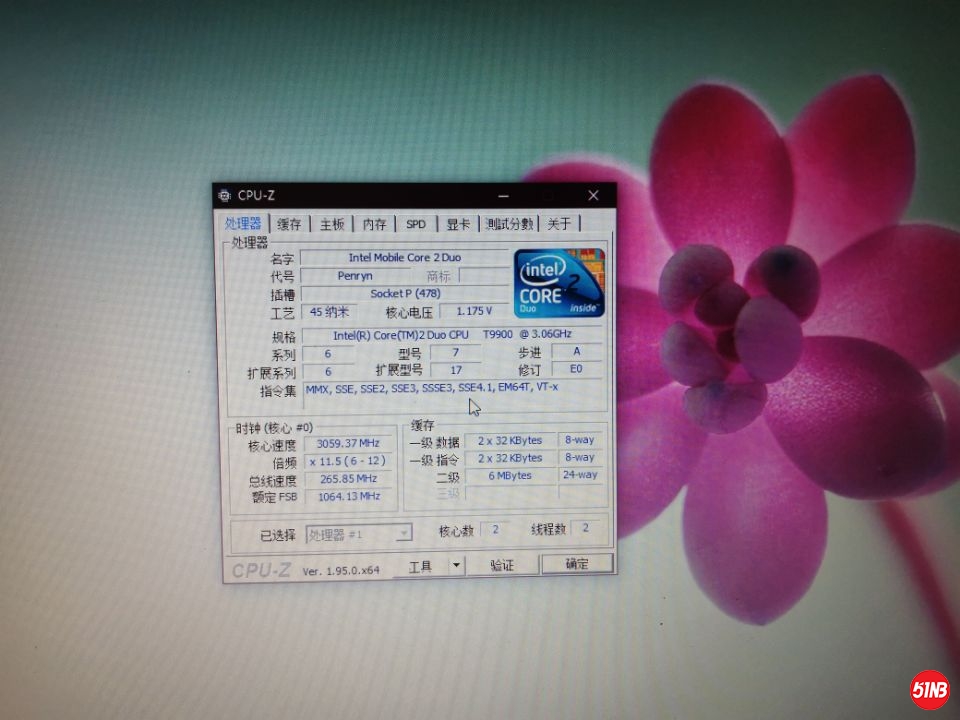Switch to the 主板 (Mainboard) tab
960x720 pixels.
click(x=332, y=224)
